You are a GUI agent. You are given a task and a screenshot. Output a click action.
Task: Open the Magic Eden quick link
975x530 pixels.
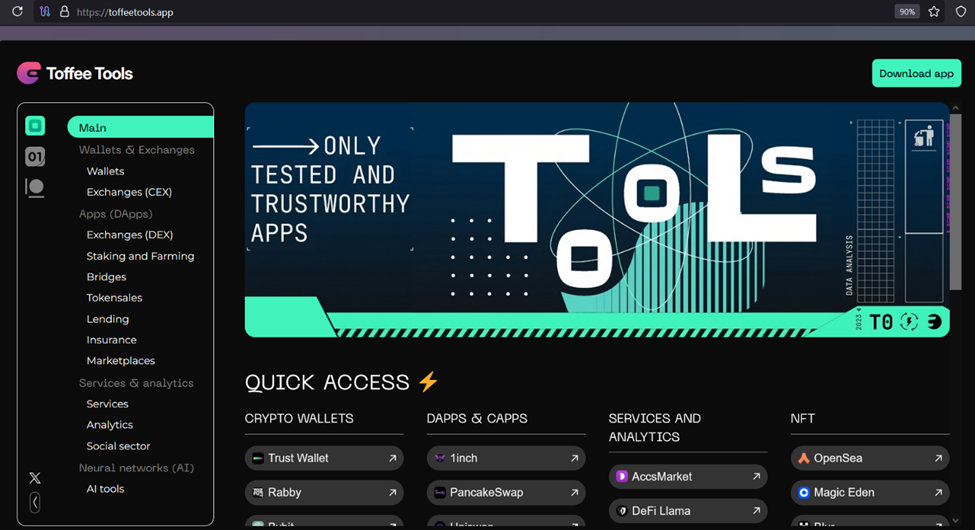tap(870, 493)
